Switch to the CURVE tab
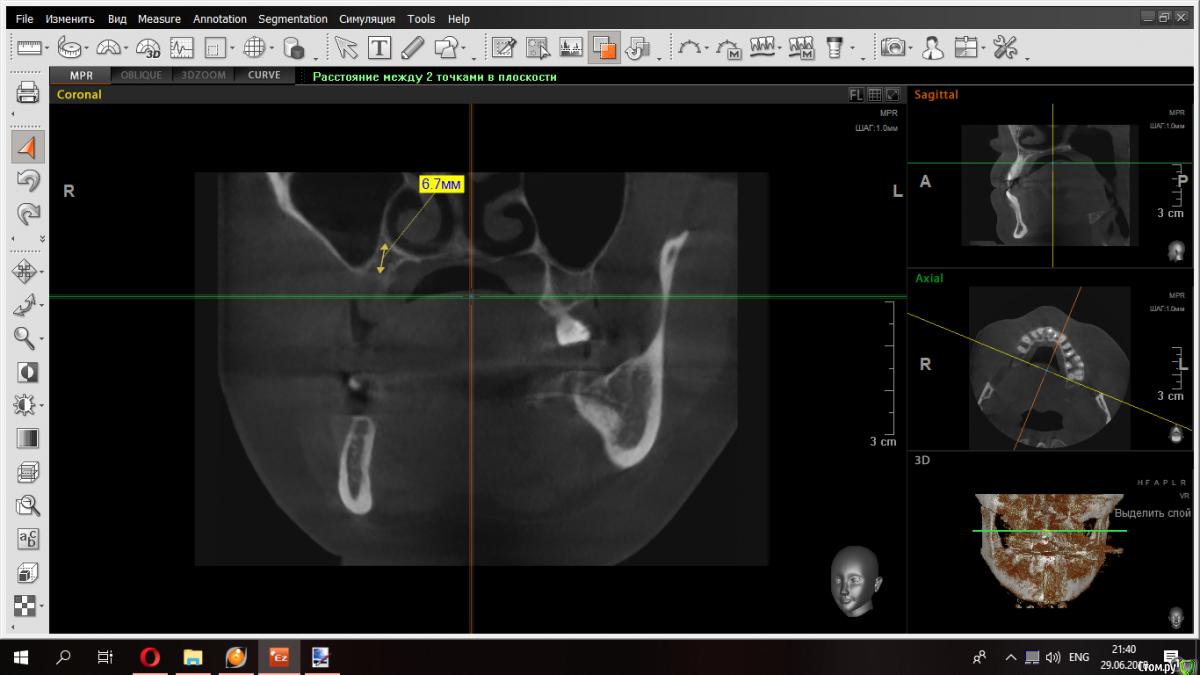This screenshot has width=1200, height=675. (264, 75)
